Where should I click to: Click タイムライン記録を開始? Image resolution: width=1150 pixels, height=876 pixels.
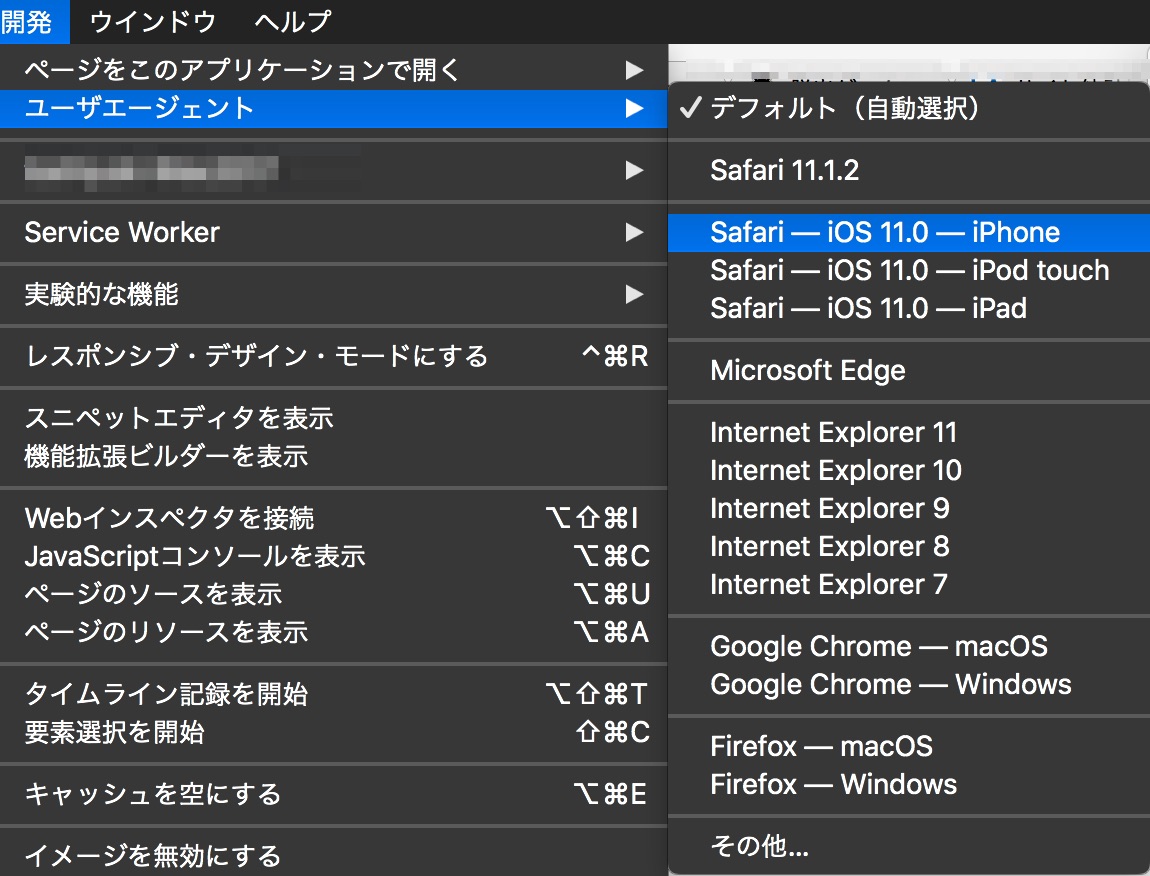coord(334,694)
